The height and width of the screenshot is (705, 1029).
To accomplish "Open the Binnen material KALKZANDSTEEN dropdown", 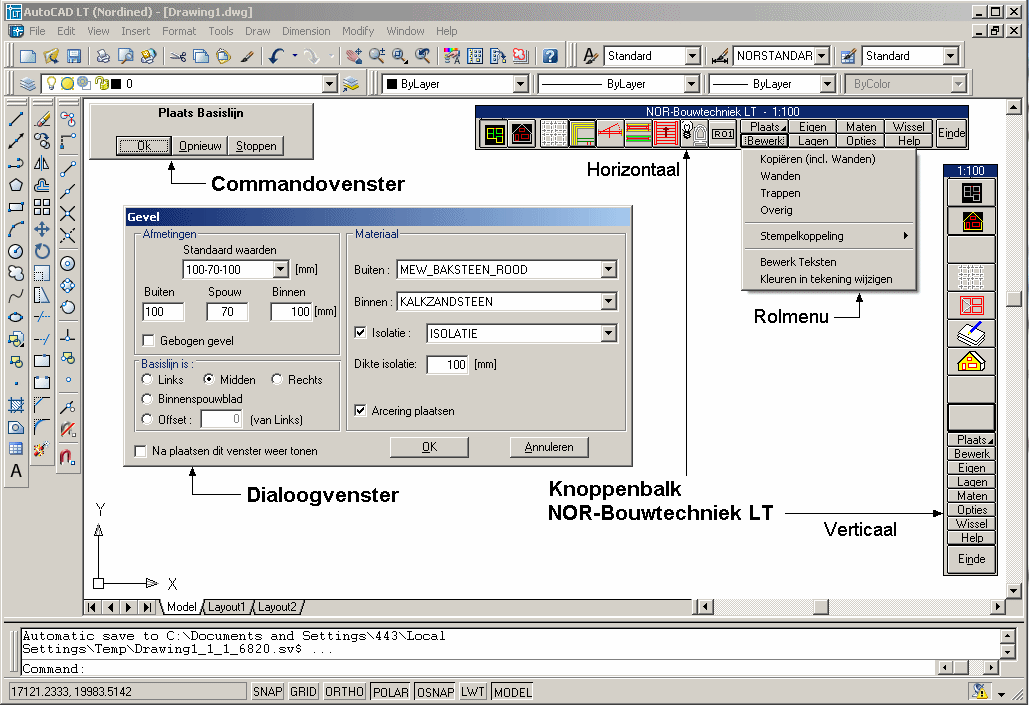I will pyautogui.click(x=608, y=301).
